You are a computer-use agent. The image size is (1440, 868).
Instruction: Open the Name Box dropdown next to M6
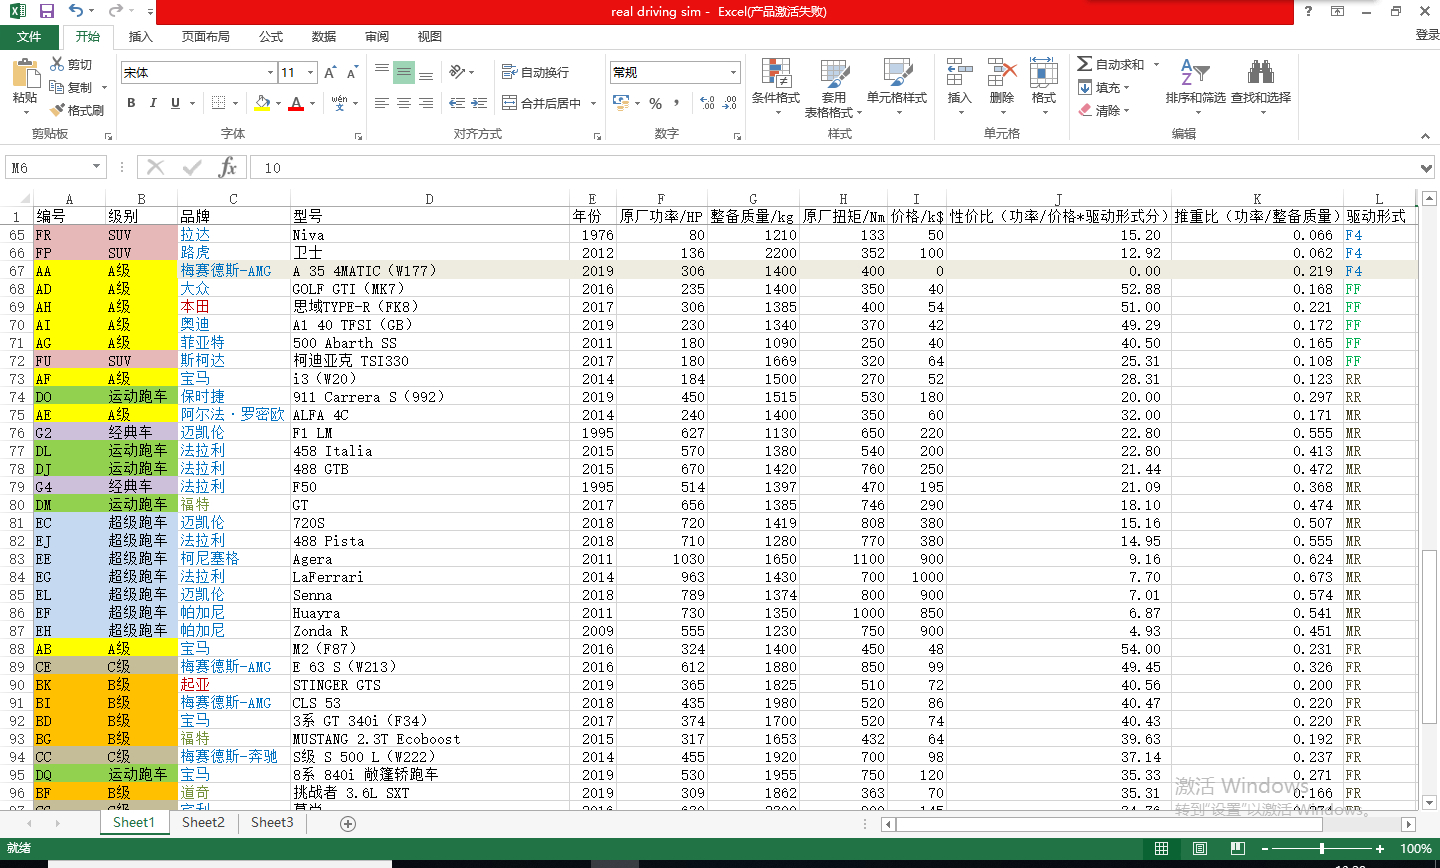(97, 168)
